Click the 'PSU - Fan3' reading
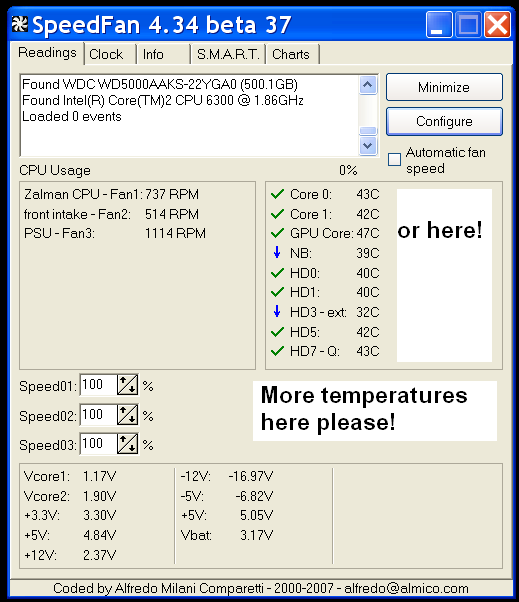519x602 pixels. [115, 233]
